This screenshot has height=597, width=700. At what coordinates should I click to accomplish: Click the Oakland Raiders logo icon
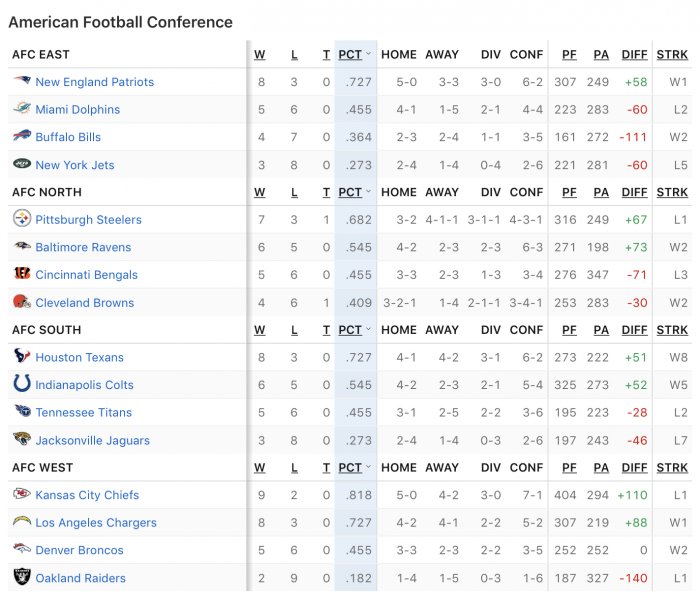click(22, 577)
